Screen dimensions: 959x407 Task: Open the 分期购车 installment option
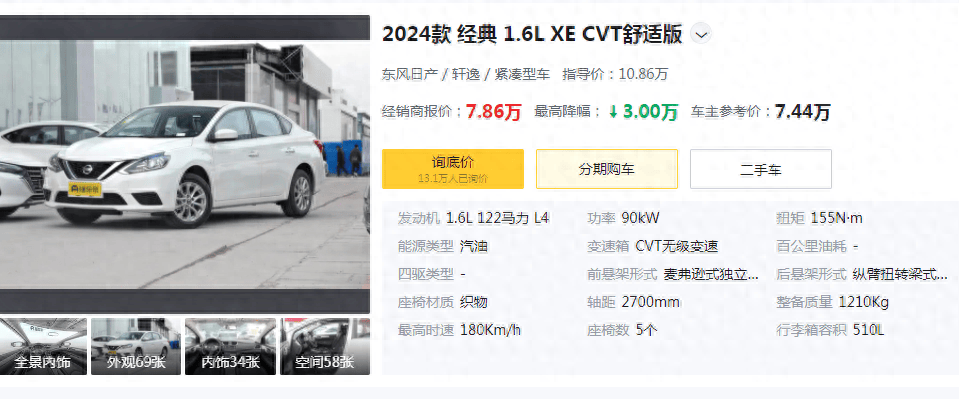tap(607, 169)
